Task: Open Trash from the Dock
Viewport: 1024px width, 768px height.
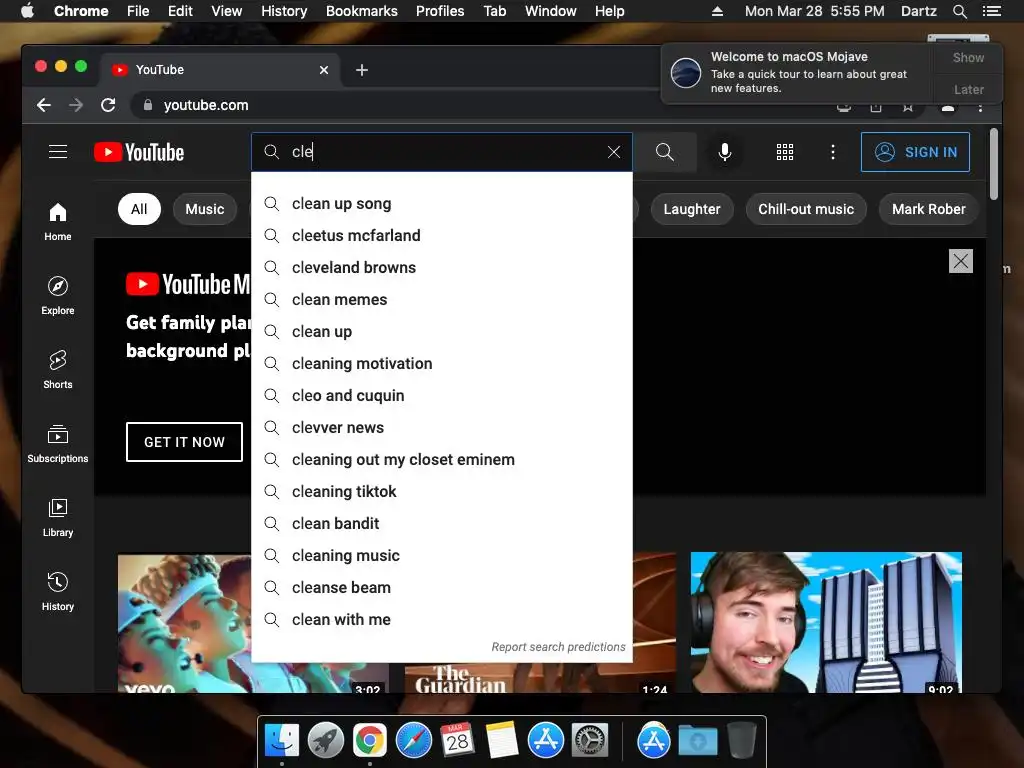Action: 742,740
